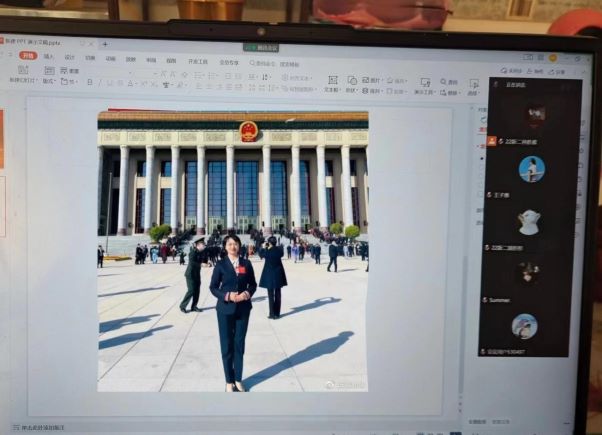Viewport: 602px width, 435px height.
Task: Click the command search field
Action: [x=274, y=64]
